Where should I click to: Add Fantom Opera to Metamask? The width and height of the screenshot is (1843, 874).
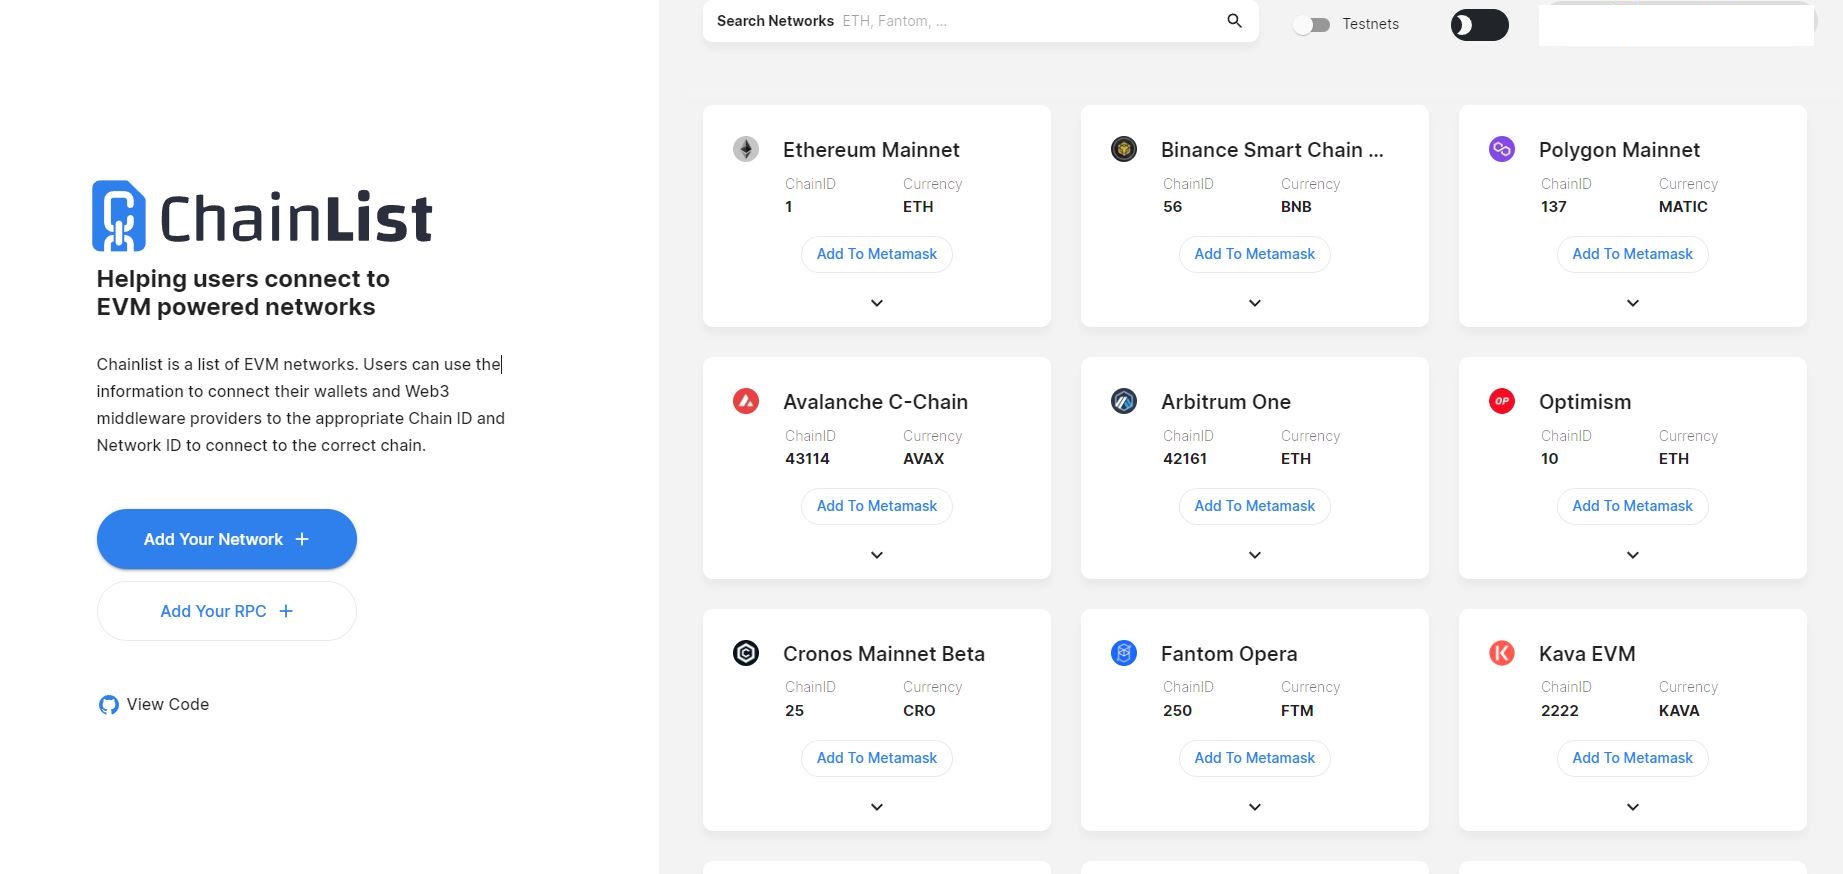pyautogui.click(x=1255, y=758)
